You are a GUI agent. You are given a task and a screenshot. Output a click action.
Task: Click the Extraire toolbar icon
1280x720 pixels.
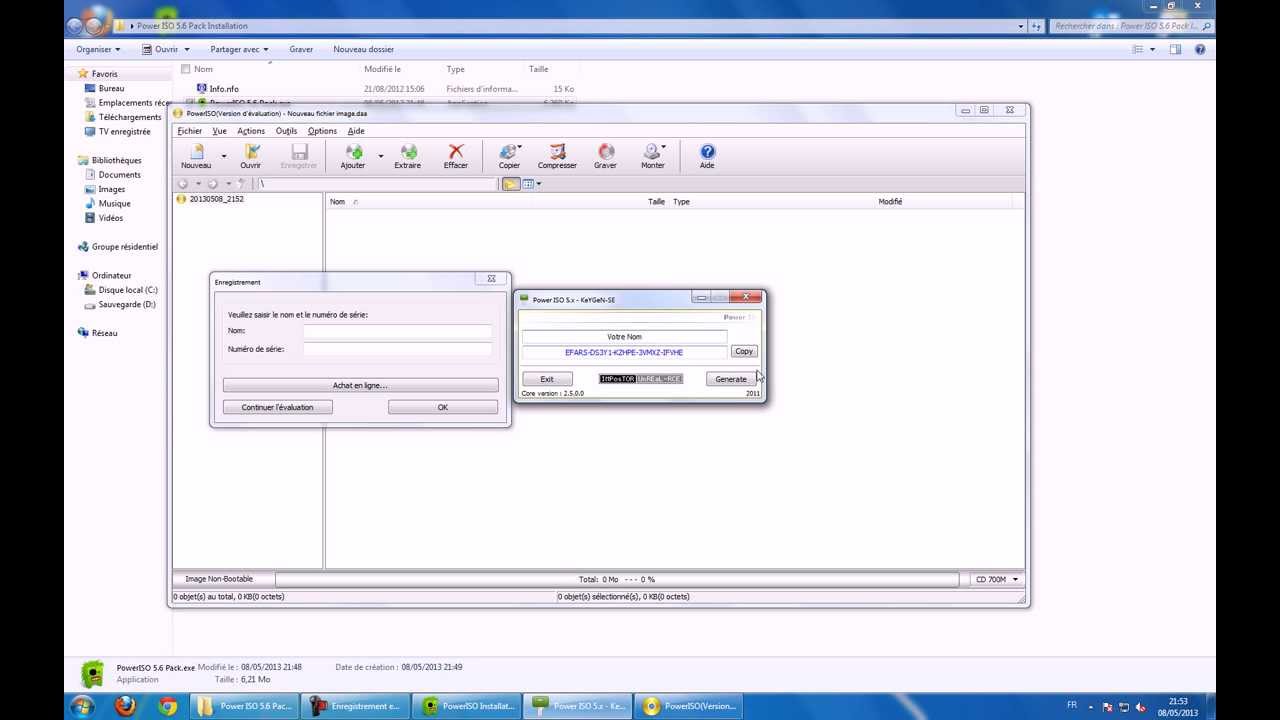(x=407, y=151)
